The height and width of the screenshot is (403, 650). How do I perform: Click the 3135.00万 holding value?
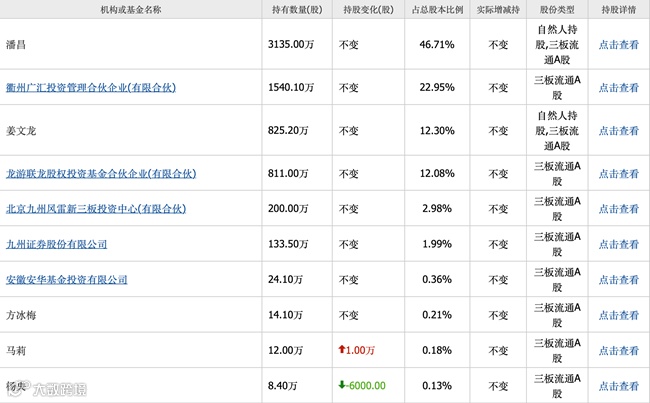[291, 44]
